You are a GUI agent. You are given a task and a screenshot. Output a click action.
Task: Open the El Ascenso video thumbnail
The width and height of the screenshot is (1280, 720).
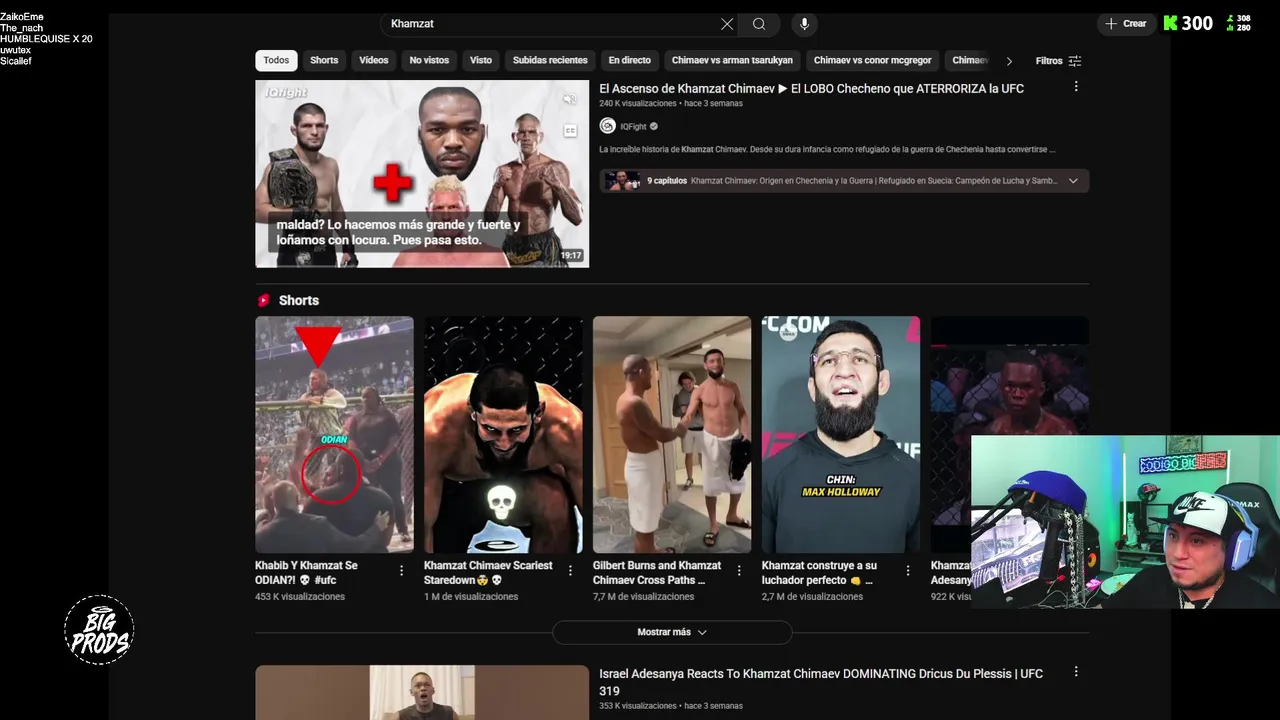(x=422, y=174)
